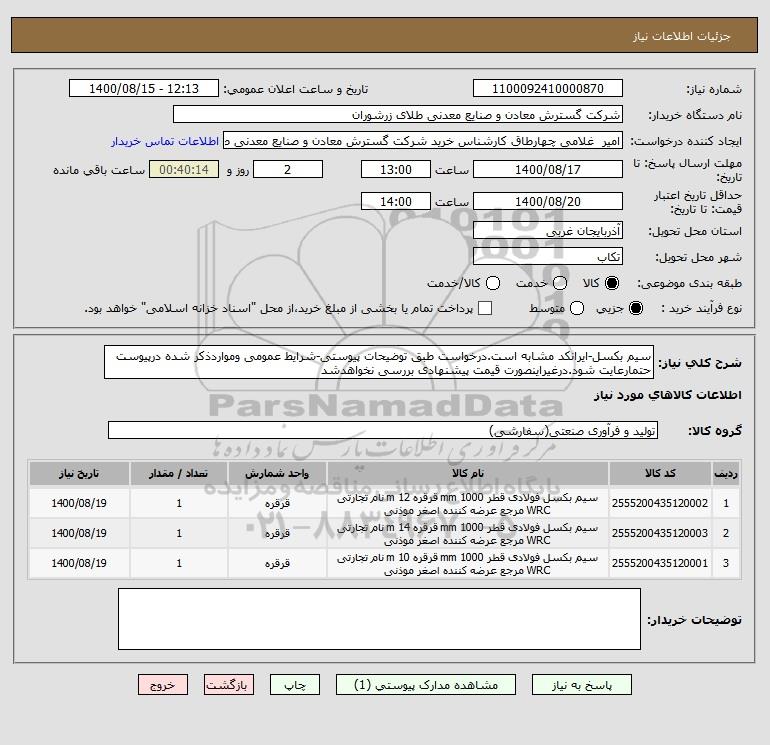770x745 pixels.
Task: Click column header نام کالا
Action: [468, 473]
